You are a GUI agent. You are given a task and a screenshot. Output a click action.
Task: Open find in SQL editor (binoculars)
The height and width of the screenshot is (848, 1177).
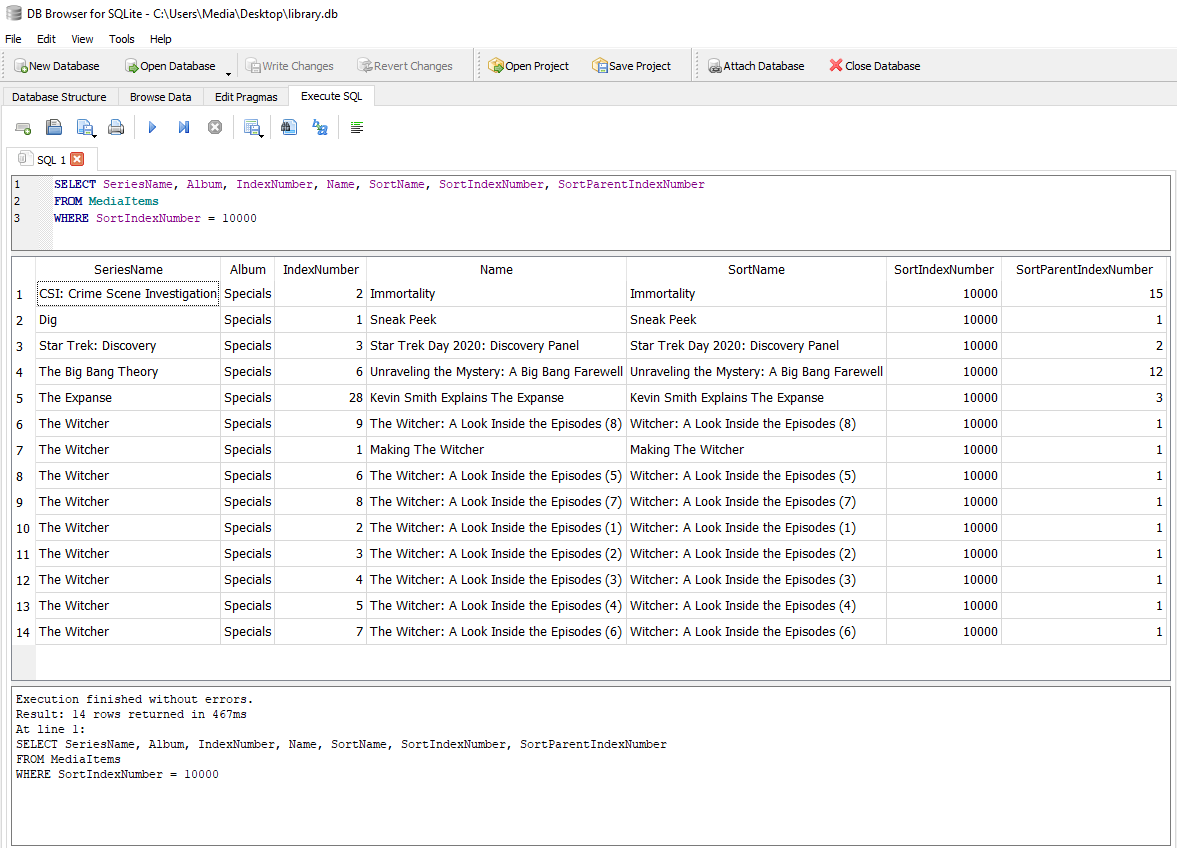click(289, 128)
